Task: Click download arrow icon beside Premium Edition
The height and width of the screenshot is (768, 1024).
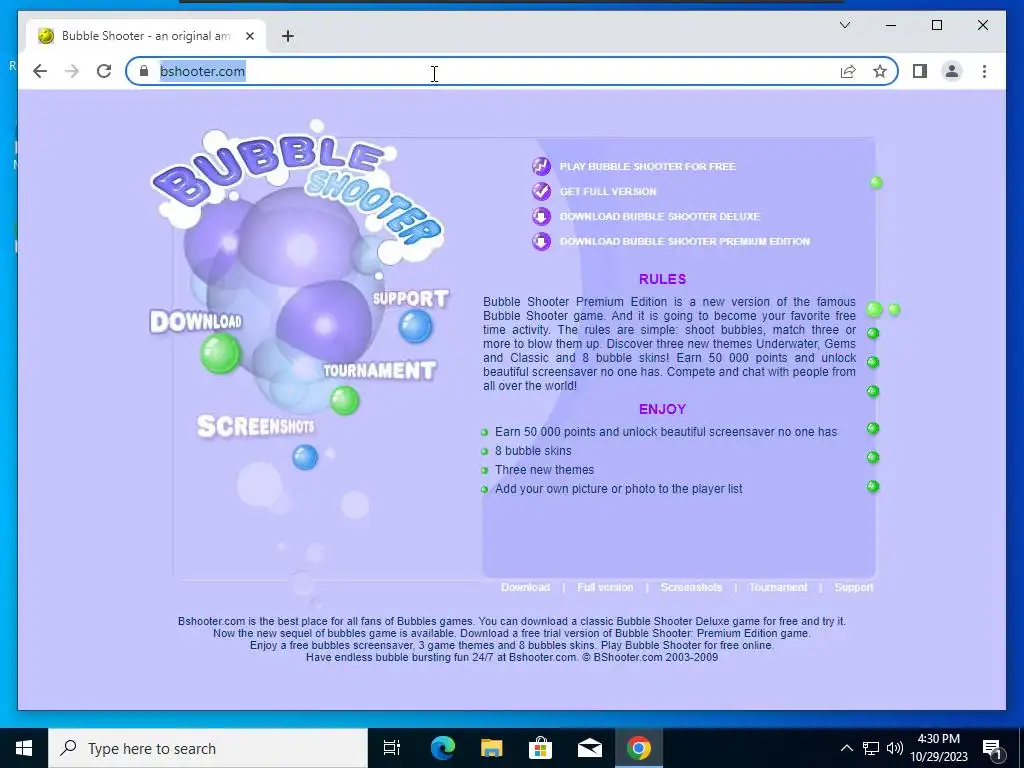Action: pos(541,241)
